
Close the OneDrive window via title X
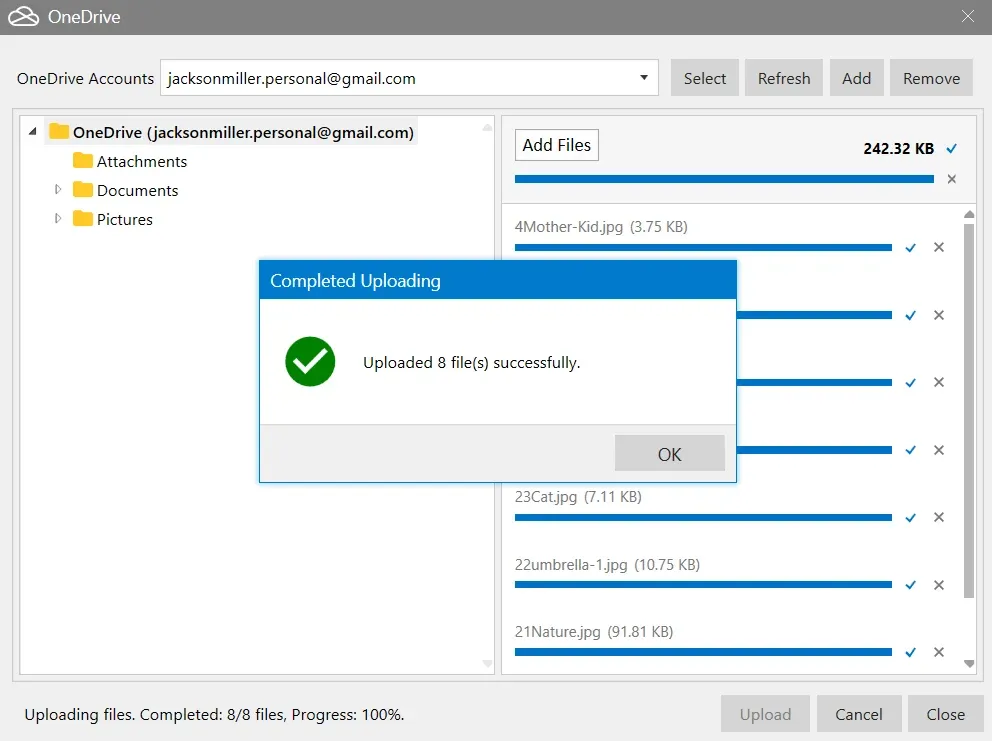(x=967, y=16)
